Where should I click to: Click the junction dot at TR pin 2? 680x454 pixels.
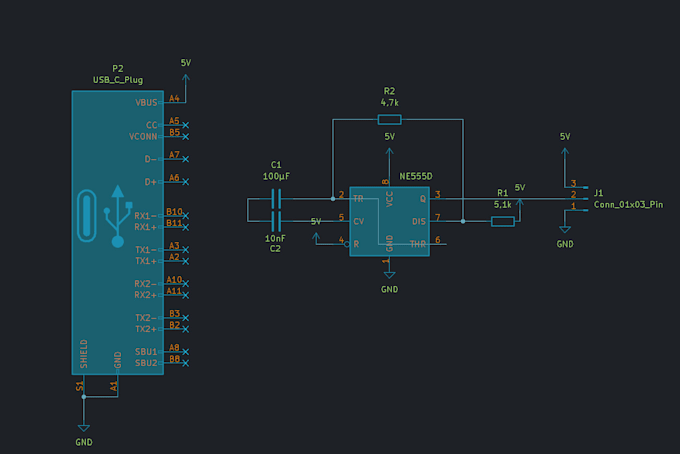click(333, 199)
